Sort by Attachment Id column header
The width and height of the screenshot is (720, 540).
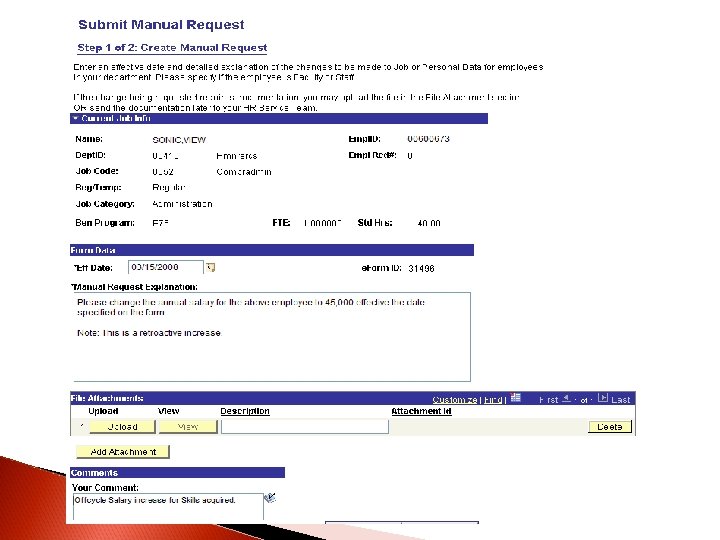tap(421, 411)
